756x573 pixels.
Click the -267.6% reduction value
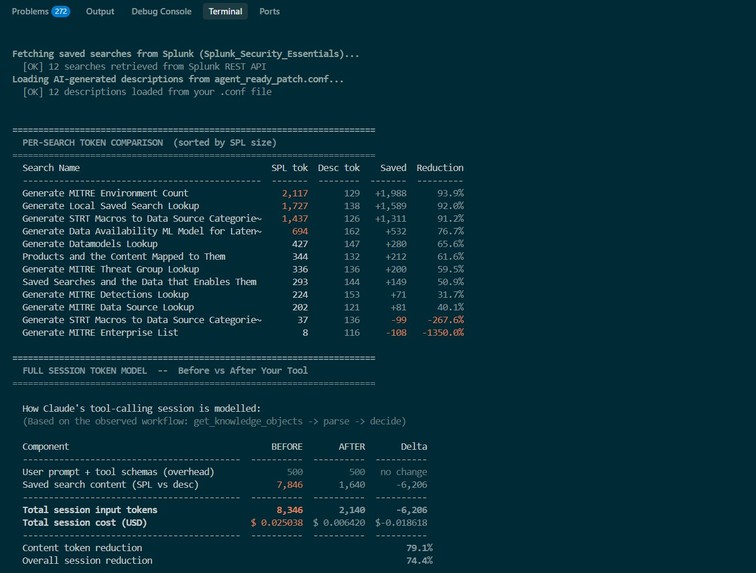point(446,320)
